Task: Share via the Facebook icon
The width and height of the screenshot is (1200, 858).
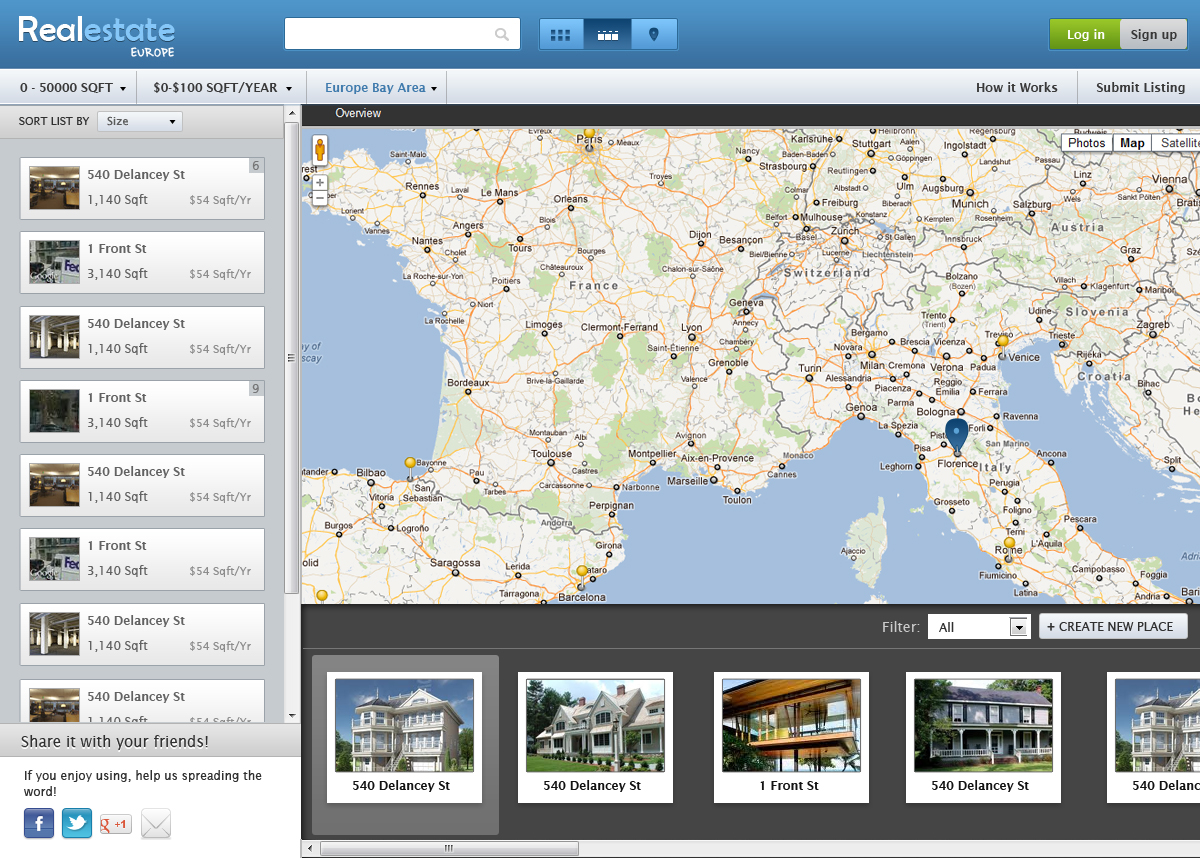Action: click(39, 823)
